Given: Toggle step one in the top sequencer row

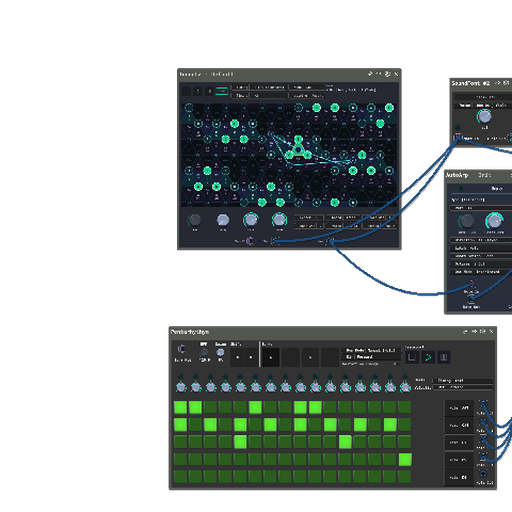Looking at the screenshot, I should tap(180, 407).
